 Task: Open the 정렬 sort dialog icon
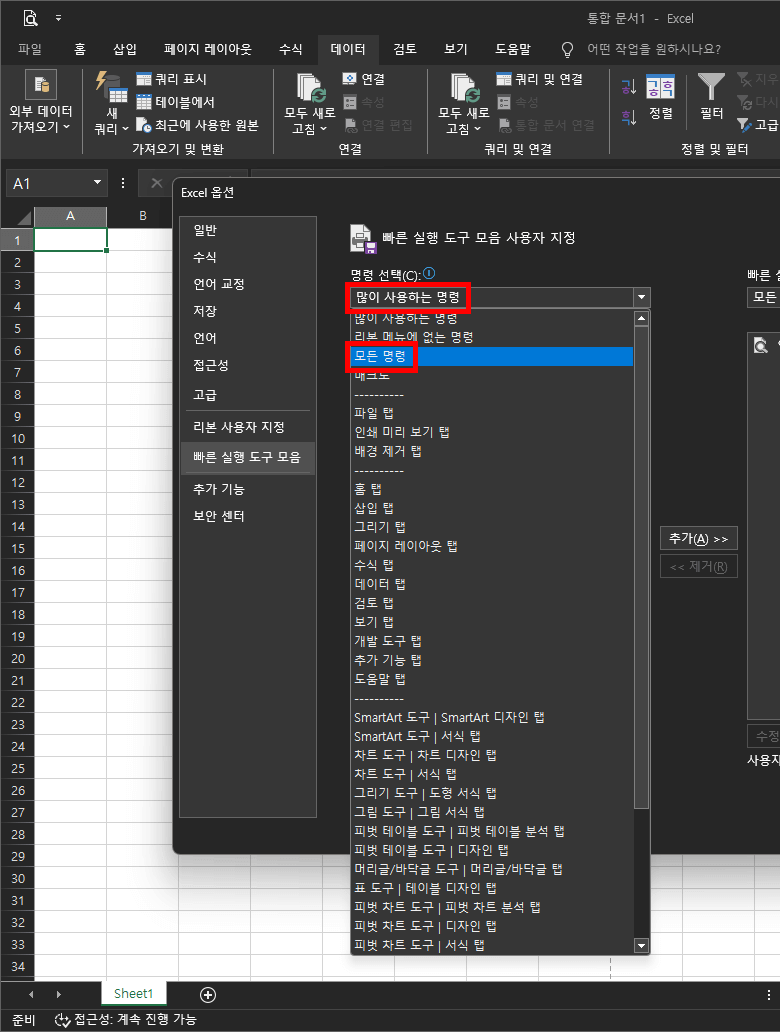tap(661, 97)
